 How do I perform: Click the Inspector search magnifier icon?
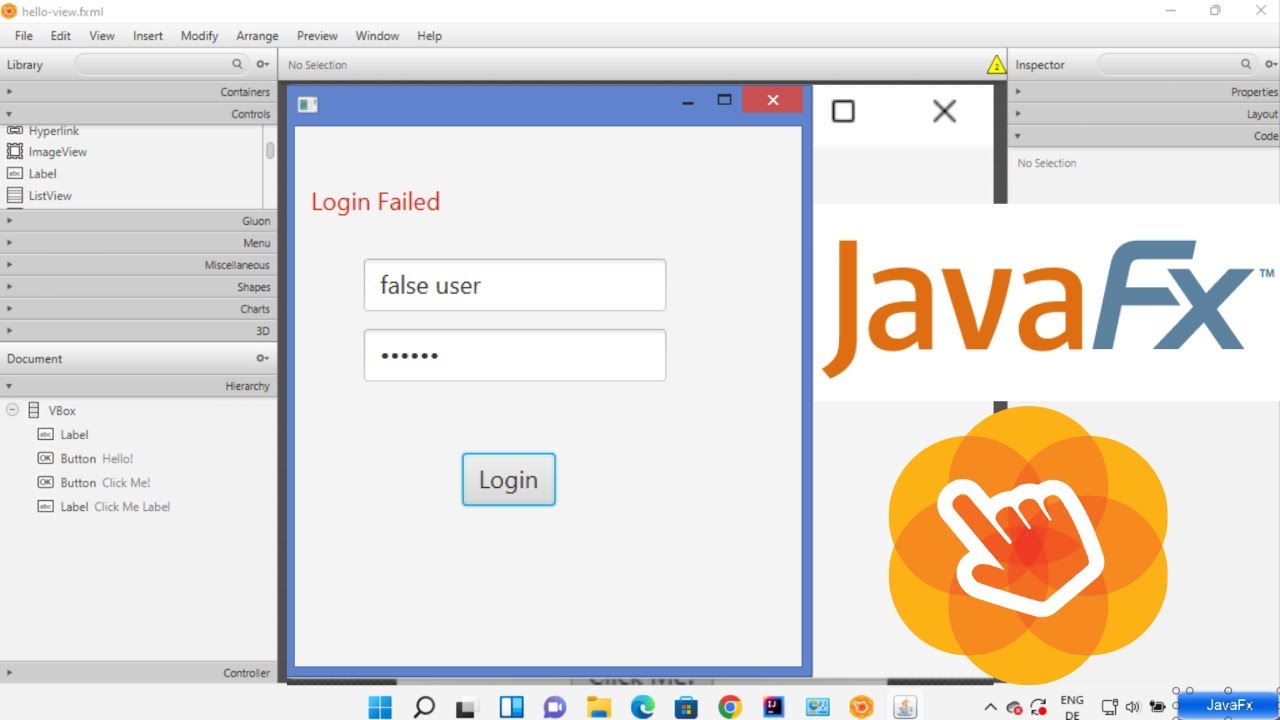pos(1246,64)
